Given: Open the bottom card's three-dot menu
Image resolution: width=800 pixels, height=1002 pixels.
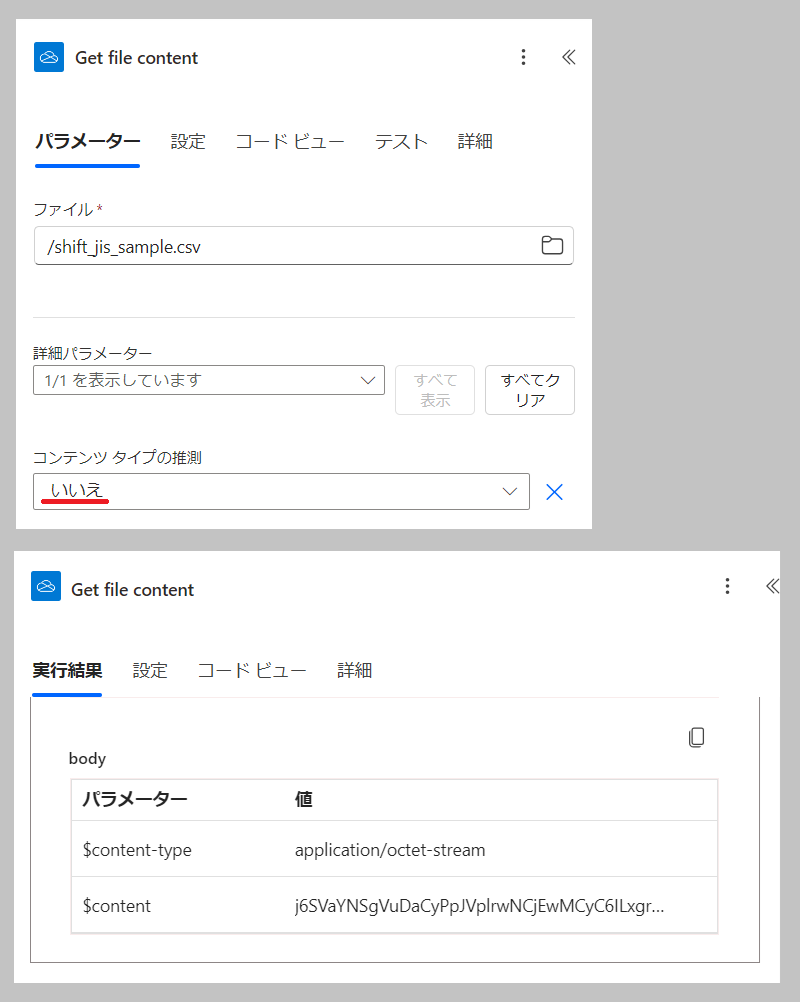Looking at the screenshot, I should pyautogui.click(x=727, y=586).
